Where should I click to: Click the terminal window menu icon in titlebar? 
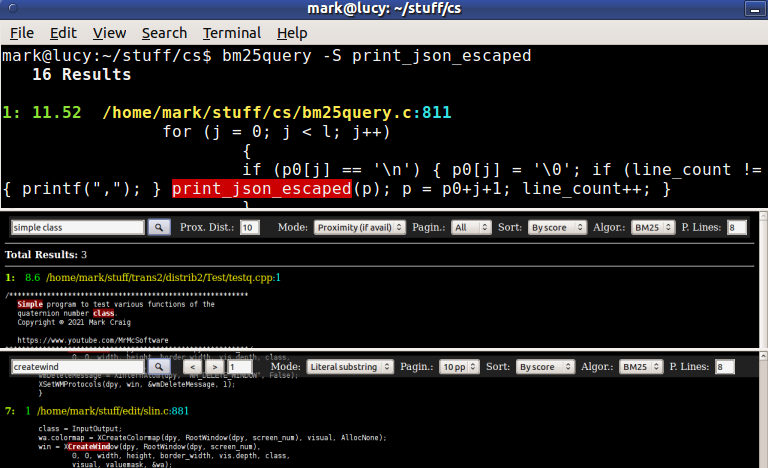coord(13,8)
